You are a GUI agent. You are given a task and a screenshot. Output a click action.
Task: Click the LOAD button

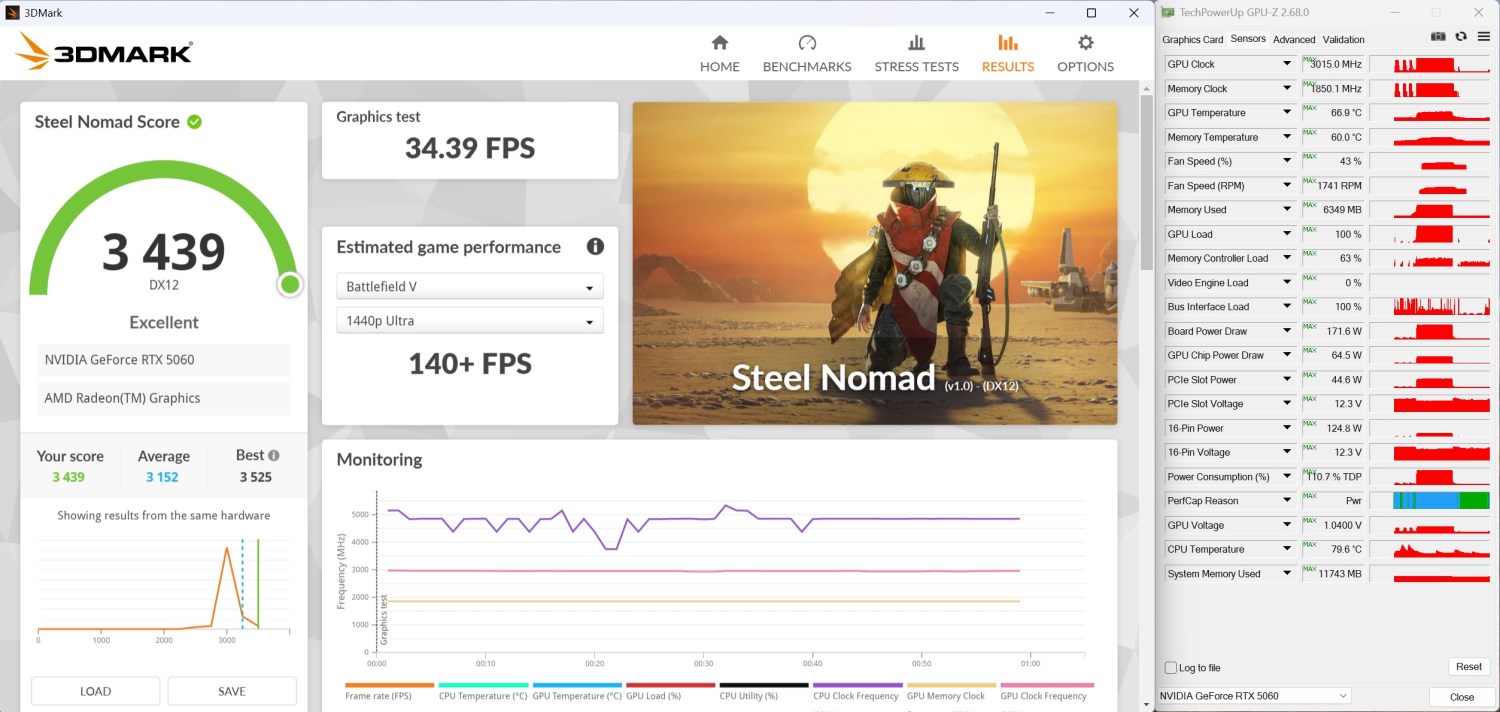click(96, 691)
